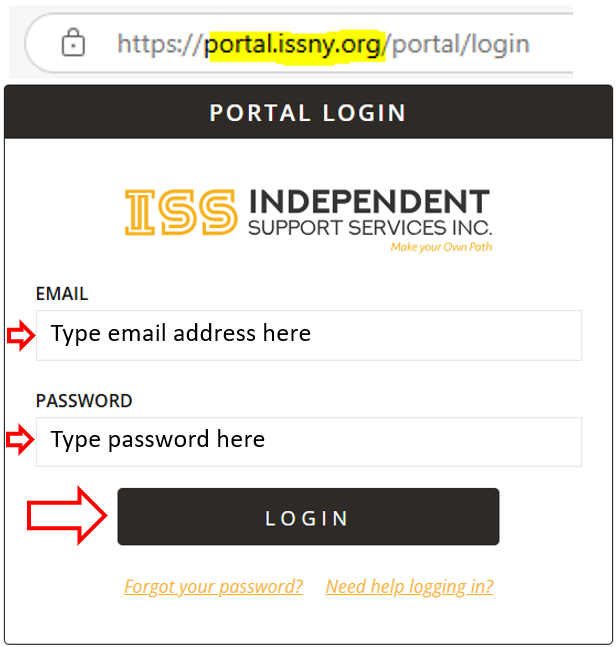Open the Forgot your password link
The image size is (616, 647).
(x=213, y=586)
